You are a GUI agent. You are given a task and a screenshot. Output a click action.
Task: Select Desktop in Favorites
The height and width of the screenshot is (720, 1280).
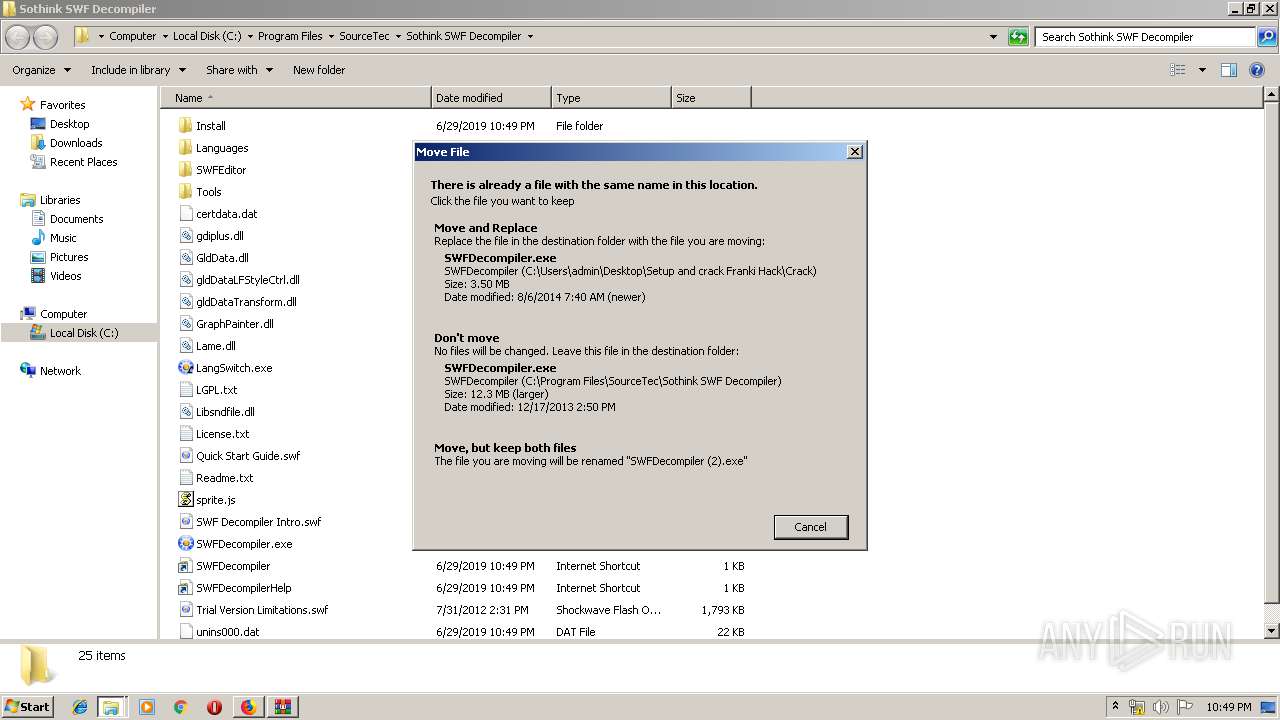(x=69, y=124)
